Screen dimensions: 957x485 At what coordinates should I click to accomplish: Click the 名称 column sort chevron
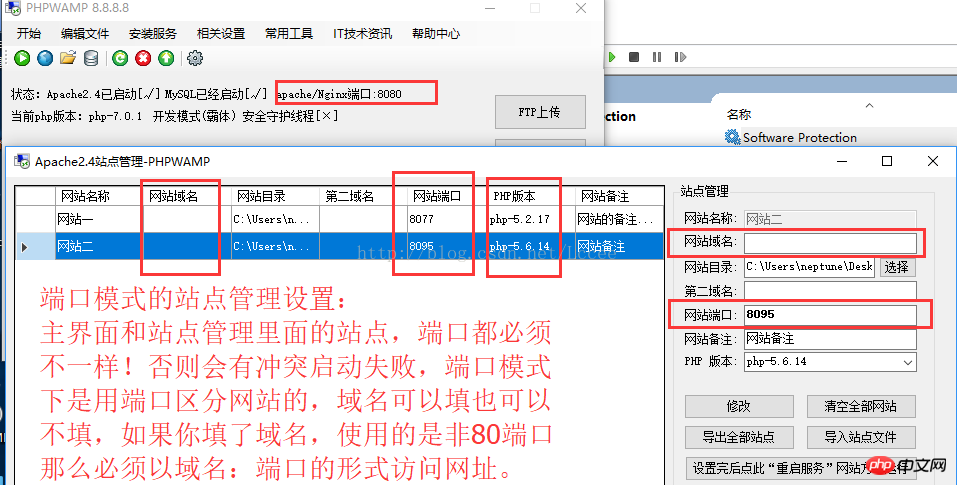[x=869, y=106]
